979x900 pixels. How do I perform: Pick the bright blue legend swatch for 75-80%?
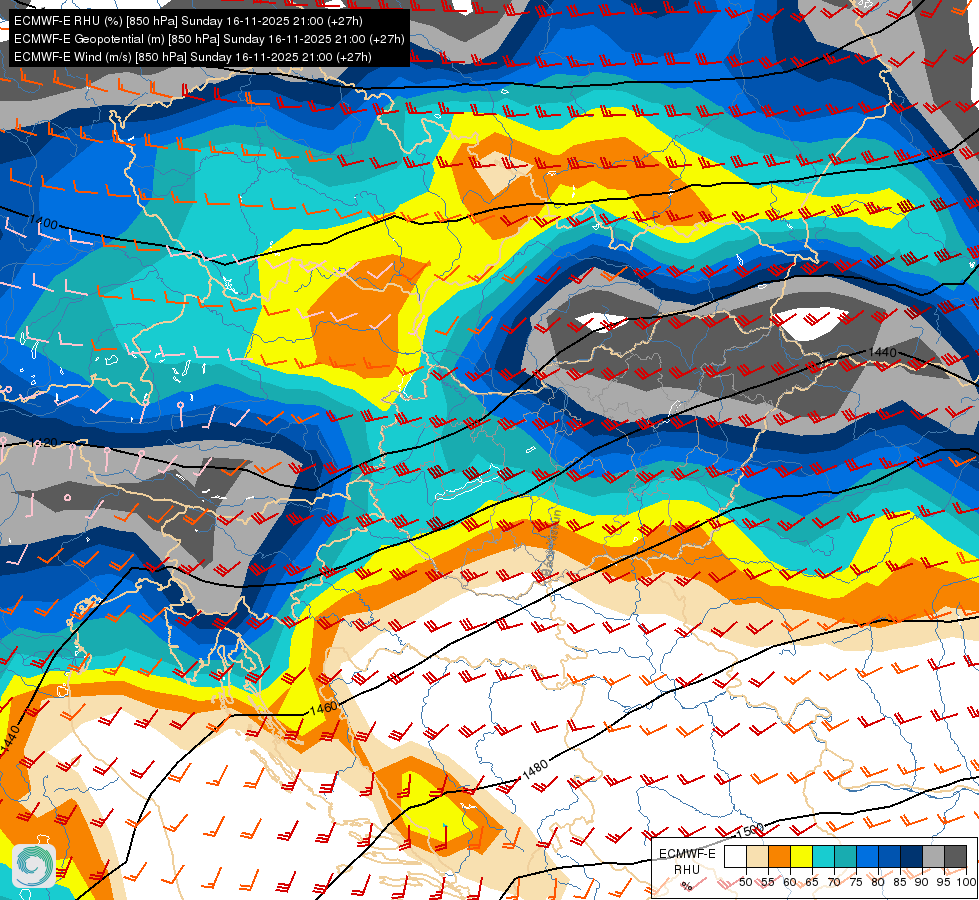[867, 856]
